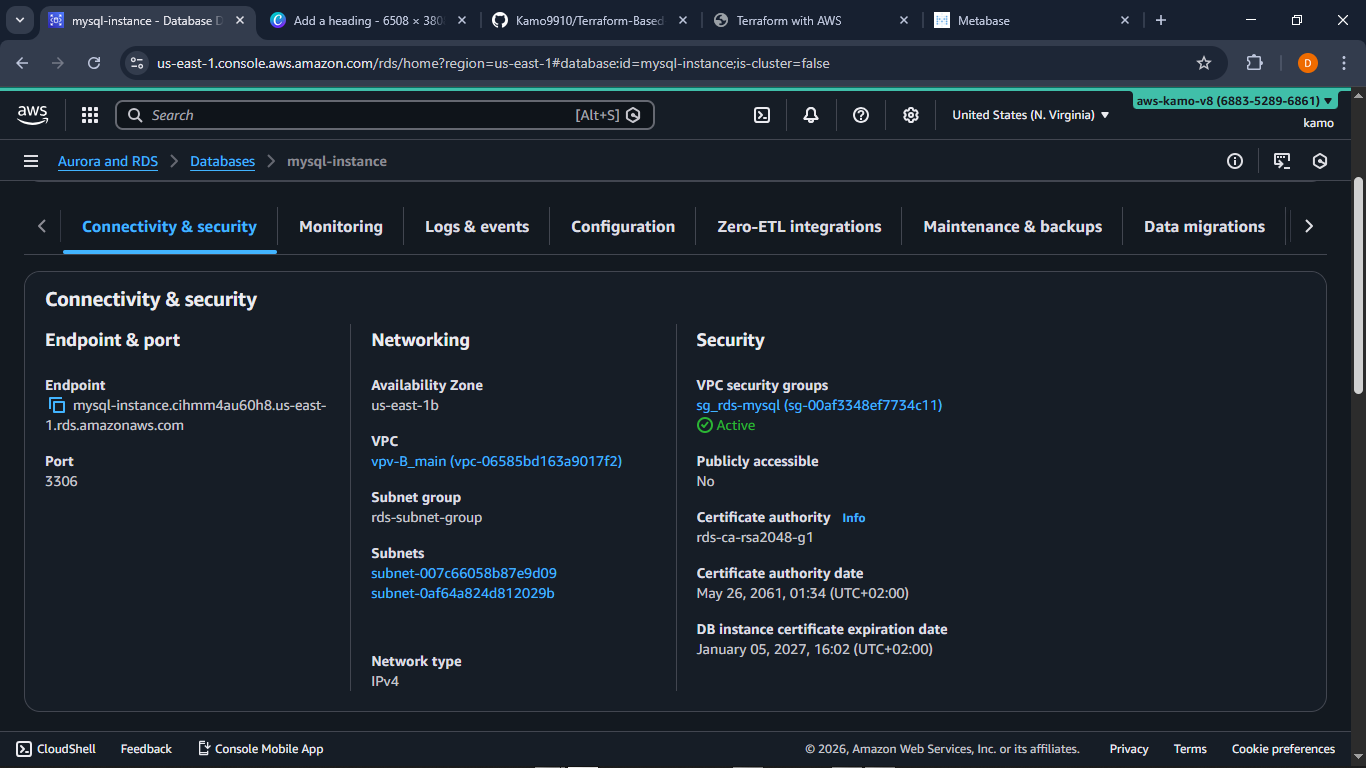Bookmark this page with star icon
Screen dimensions: 1366x768
[1204, 63]
